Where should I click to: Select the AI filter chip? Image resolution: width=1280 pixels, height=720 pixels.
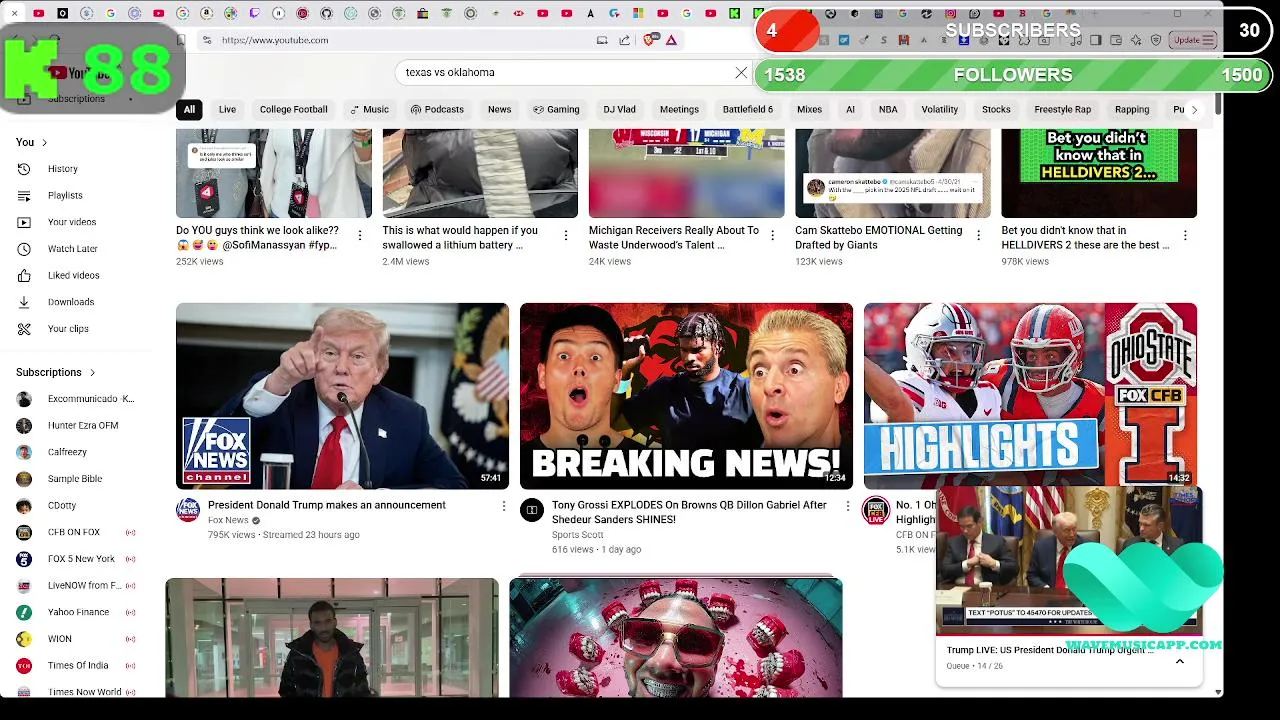pos(850,109)
